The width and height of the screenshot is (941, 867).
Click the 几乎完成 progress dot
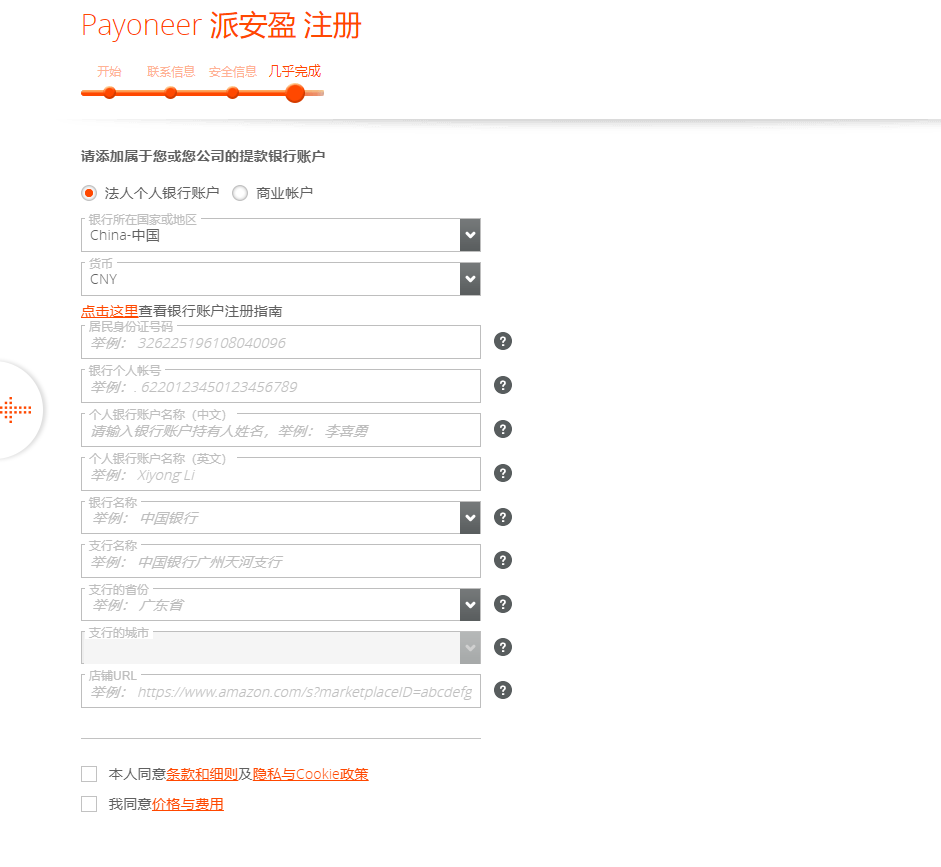pos(294,93)
